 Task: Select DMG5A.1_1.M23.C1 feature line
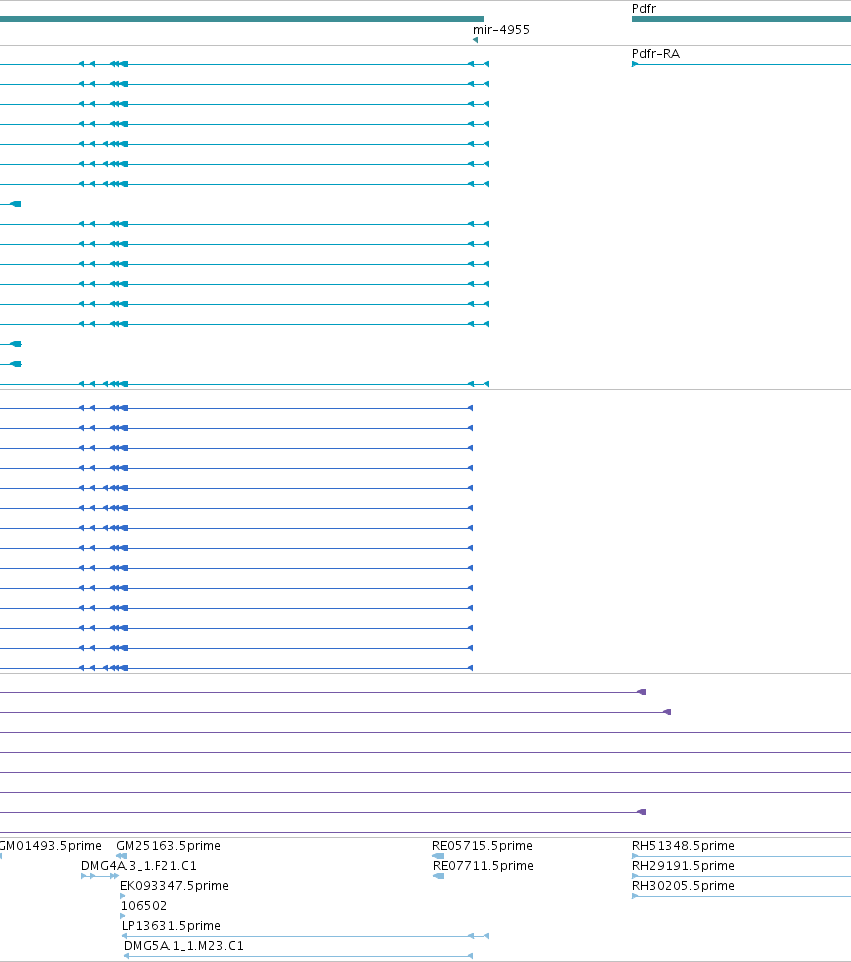pyautogui.click(x=298, y=956)
